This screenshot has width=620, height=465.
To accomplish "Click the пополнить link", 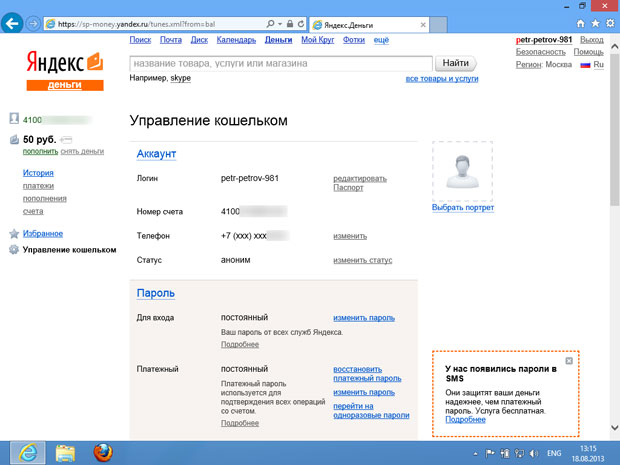I will pos(40,151).
